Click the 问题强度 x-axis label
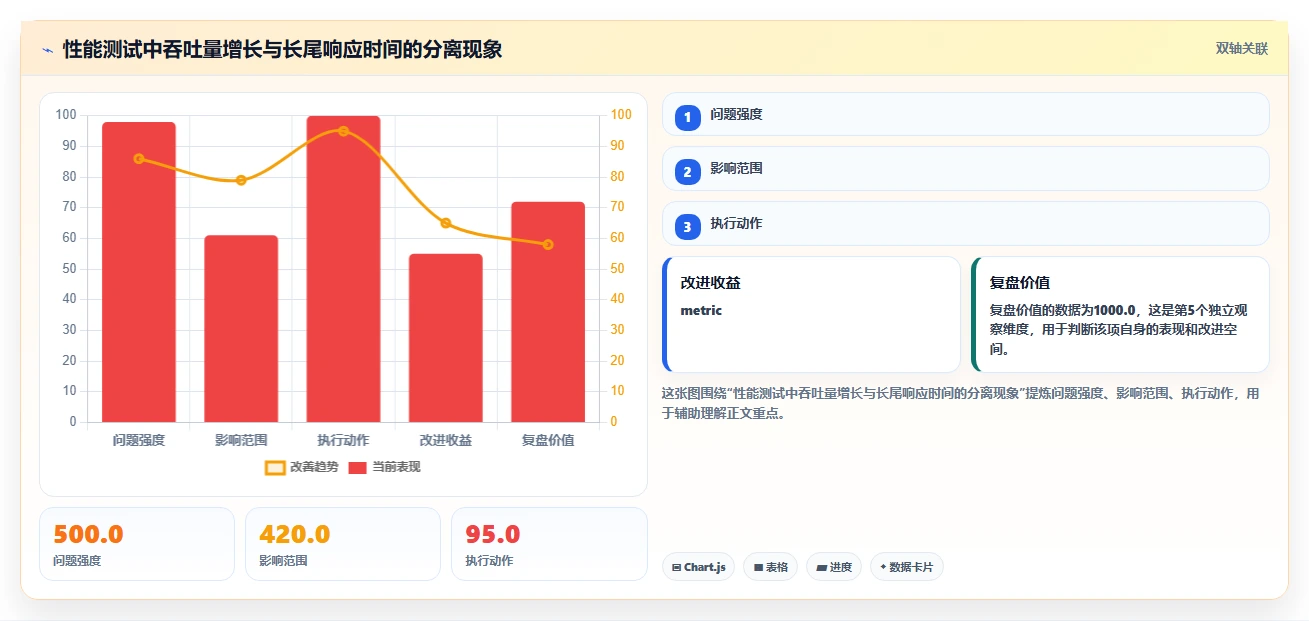The width and height of the screenshot is (1309, 621). [x=139, y=440]
